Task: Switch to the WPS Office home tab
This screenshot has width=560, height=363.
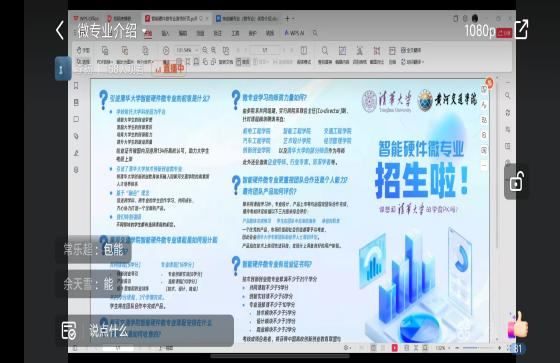Action: click(x=86, y=18)
